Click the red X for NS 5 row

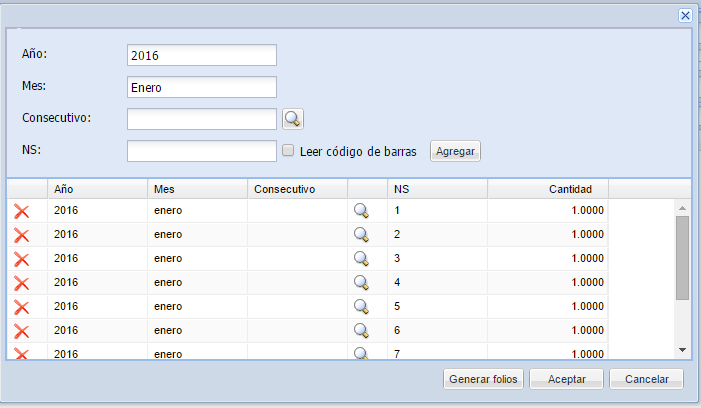pyautogui.click(x=21, y=307)
